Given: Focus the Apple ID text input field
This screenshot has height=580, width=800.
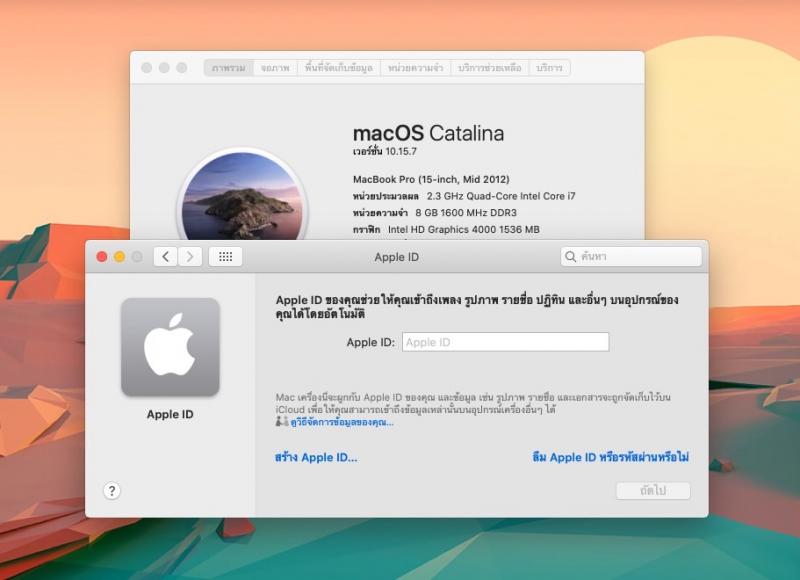Looking at the screenshot, I should pyautogui.click(x=506, y=342).
